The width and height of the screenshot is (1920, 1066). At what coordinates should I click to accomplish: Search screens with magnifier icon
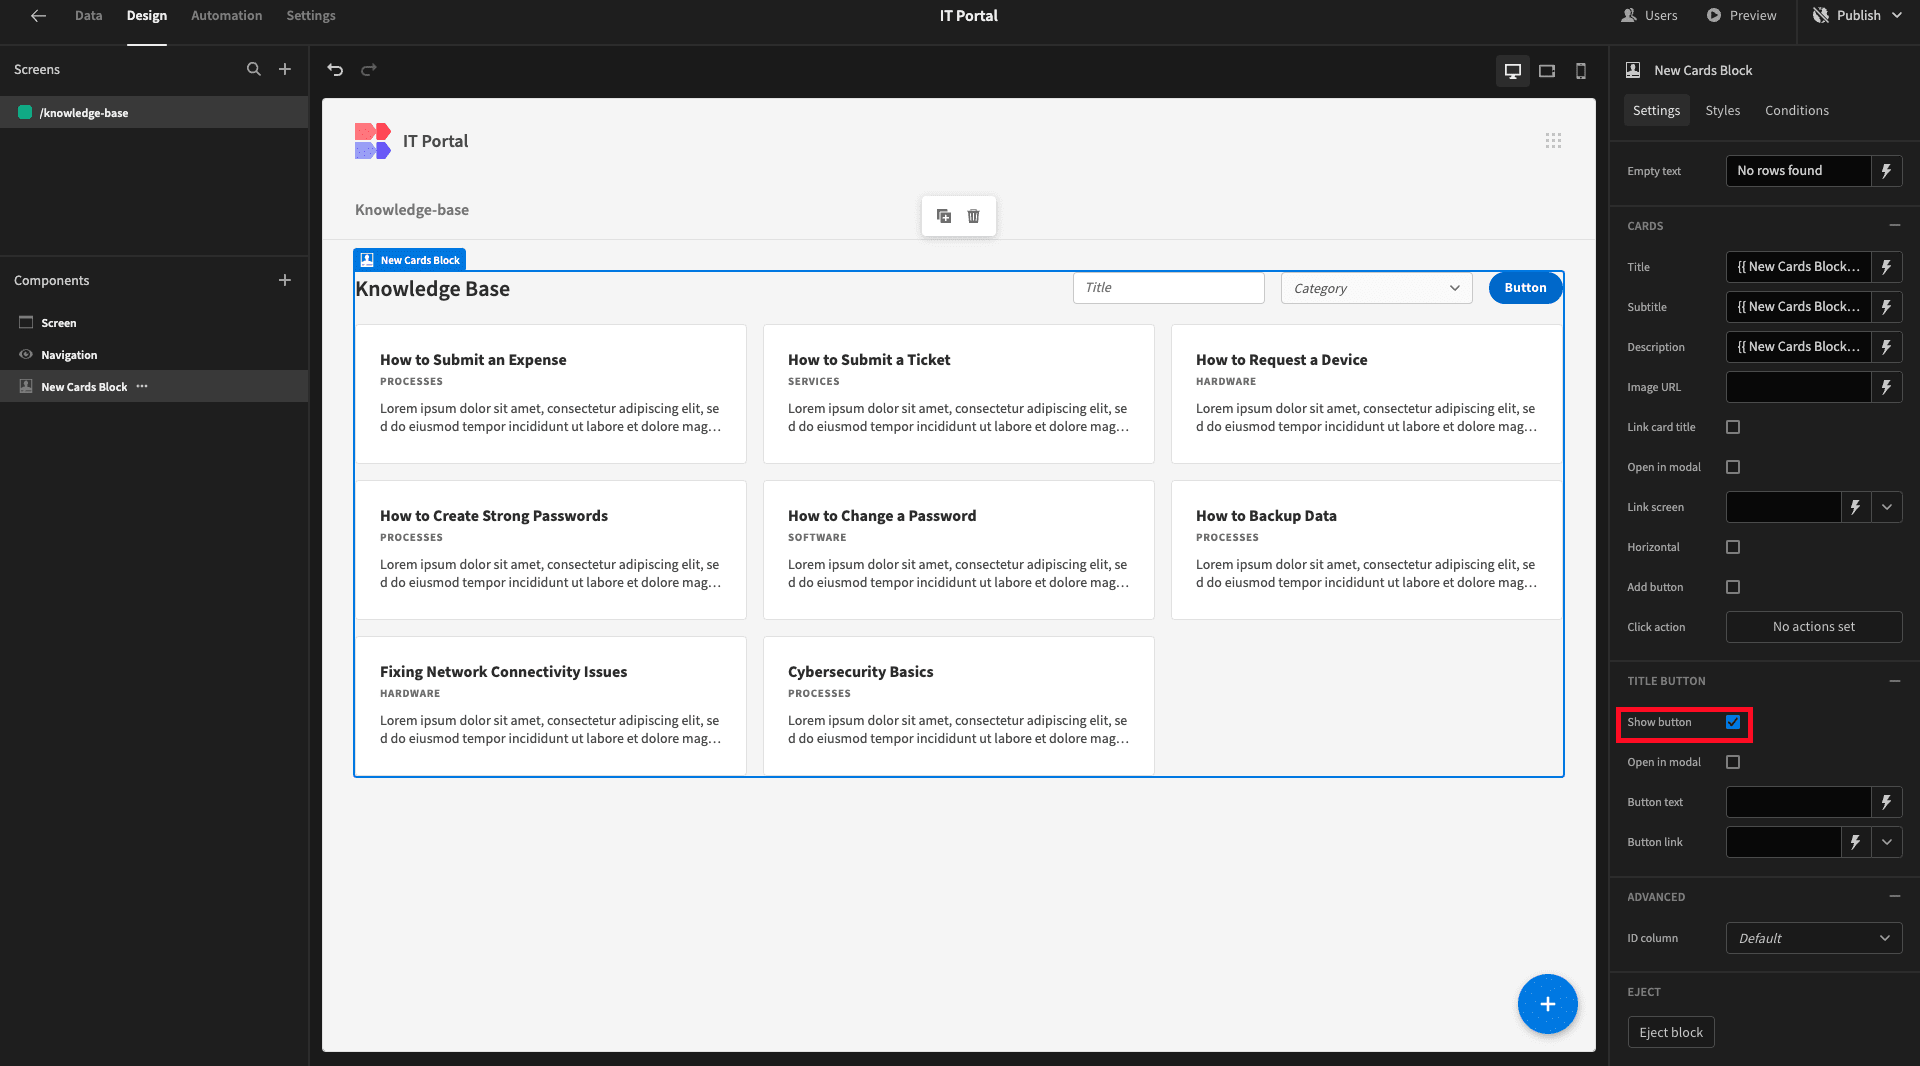click(253, 69)
